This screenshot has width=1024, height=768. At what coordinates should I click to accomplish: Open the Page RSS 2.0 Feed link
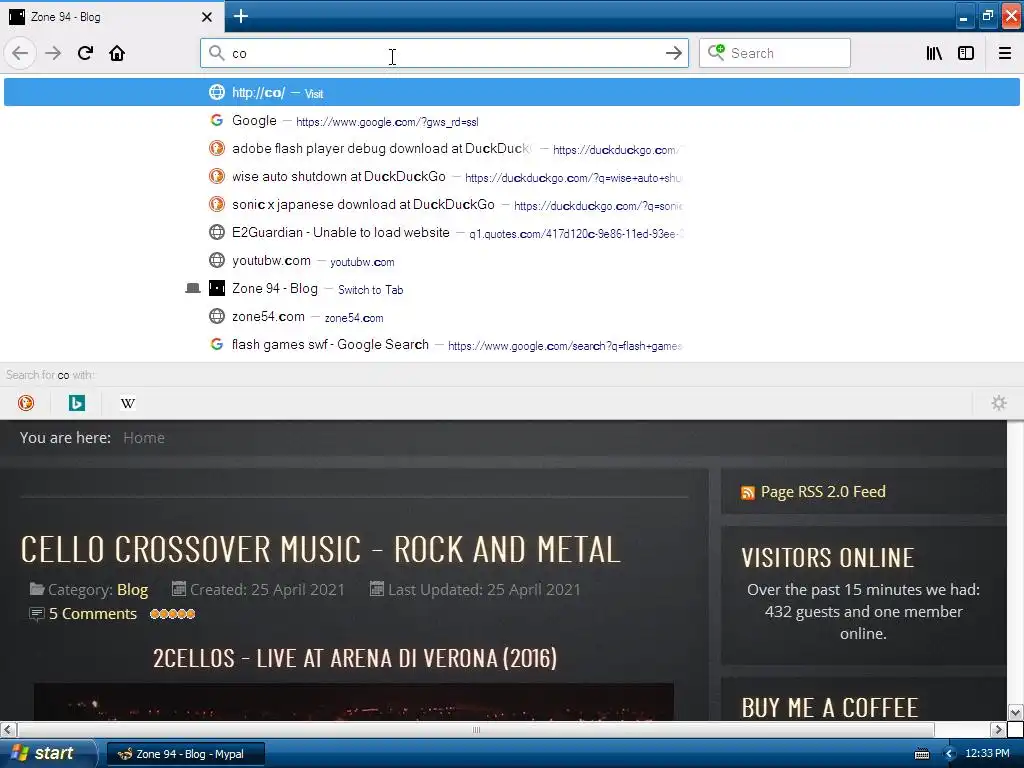[x=823, y=492]
